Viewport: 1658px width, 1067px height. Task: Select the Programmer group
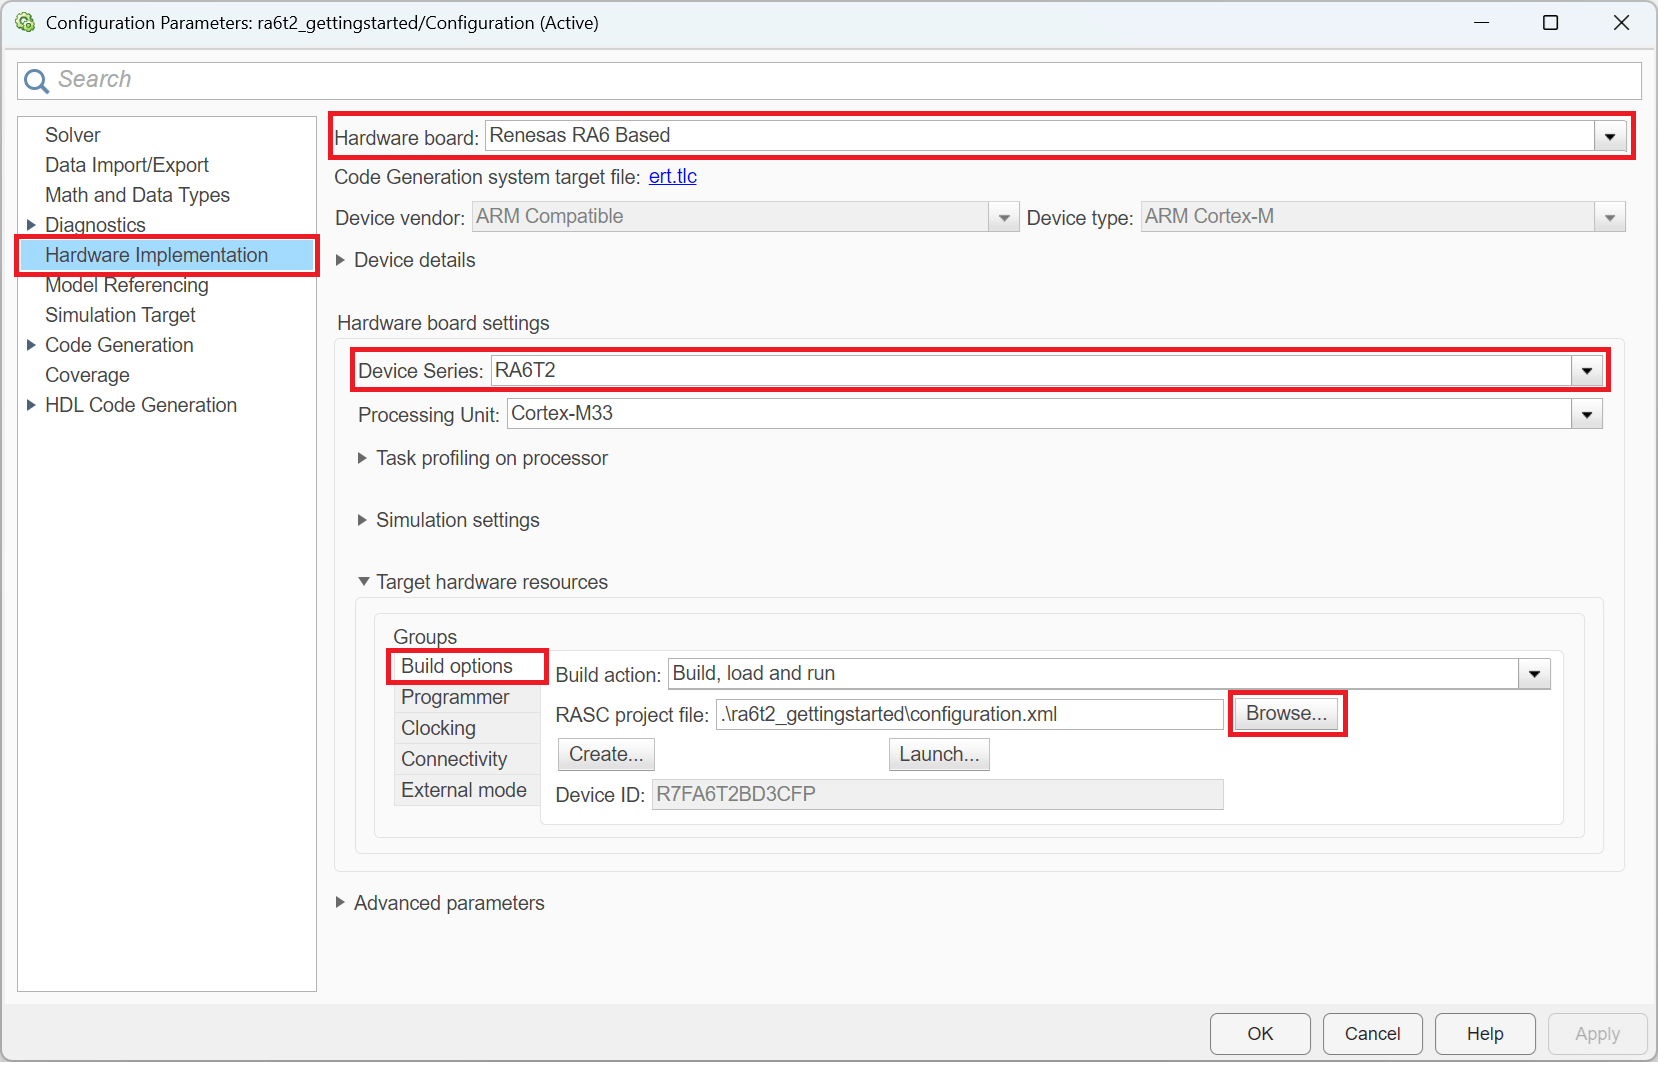[x=455, y=697]
